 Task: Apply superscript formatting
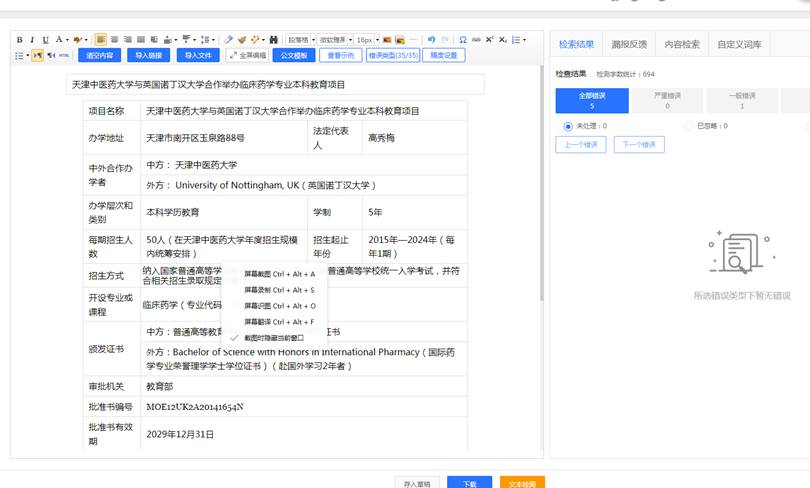click(x=489, y=39)
